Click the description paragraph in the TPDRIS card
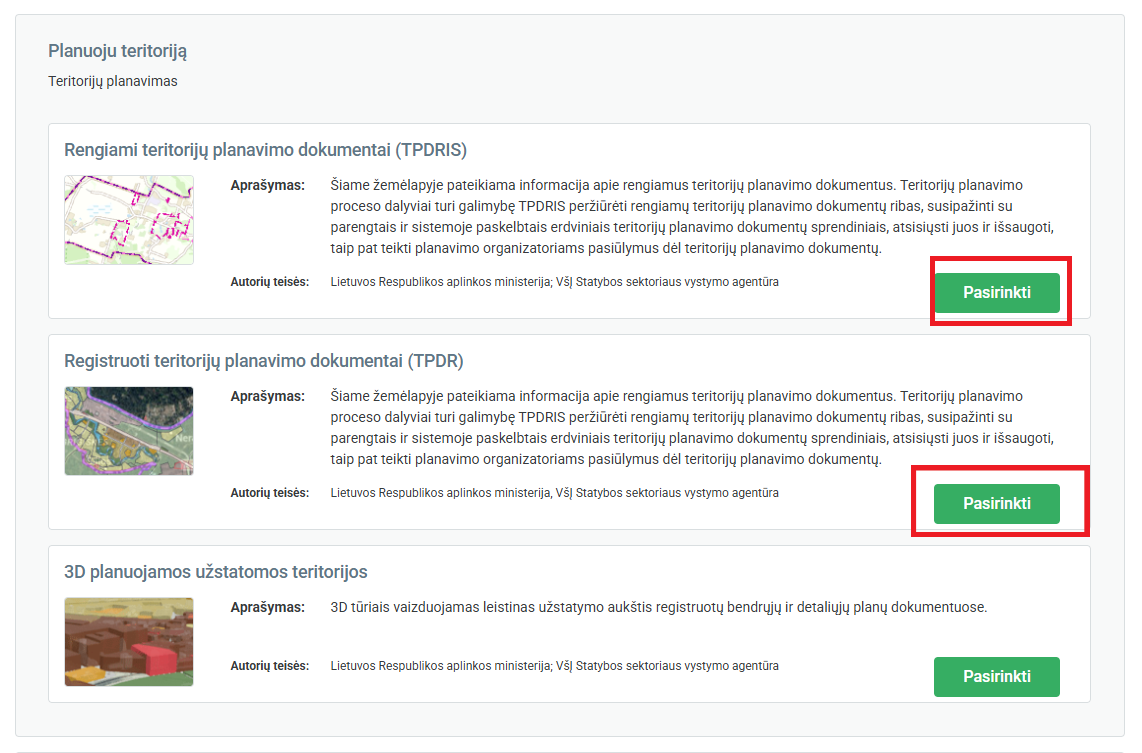Viewport: 1142px width, 753px height. pyautogui.click(x=690, y=217)
